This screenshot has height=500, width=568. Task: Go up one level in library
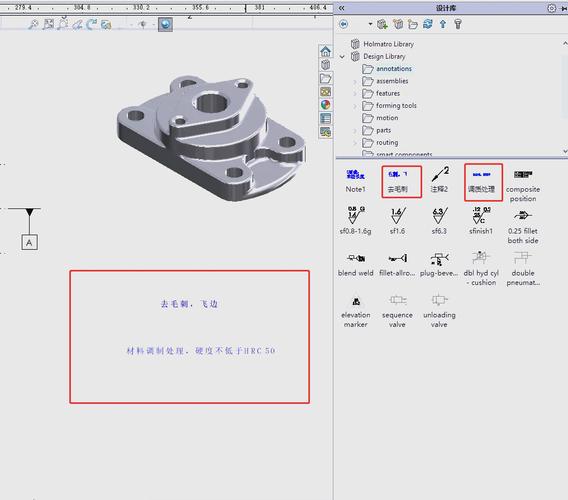(x=443, y=24)
